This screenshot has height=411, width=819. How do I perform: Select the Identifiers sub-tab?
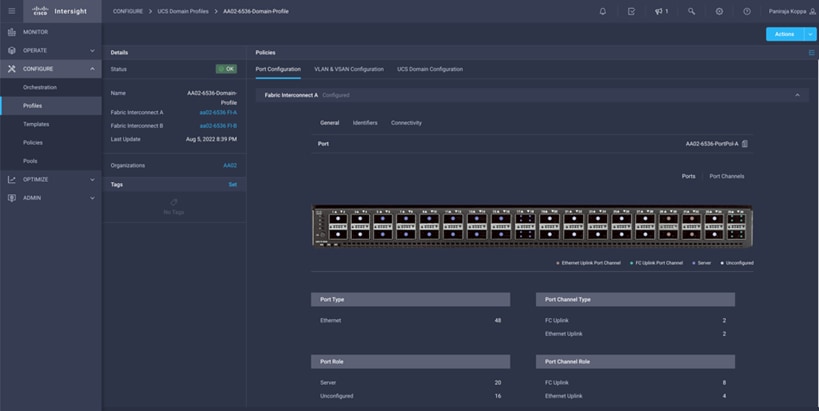coord(365,123)
